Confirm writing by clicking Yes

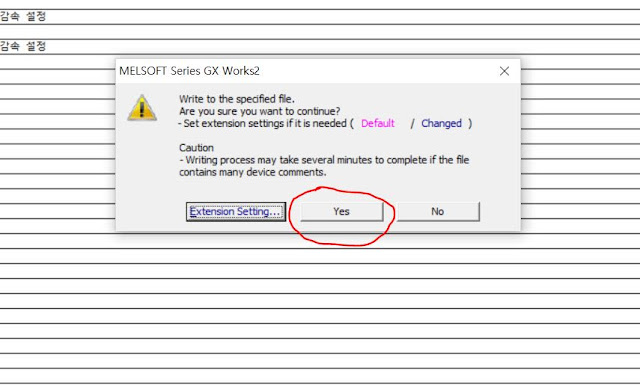pyautogui.click(x=342, y=211)
